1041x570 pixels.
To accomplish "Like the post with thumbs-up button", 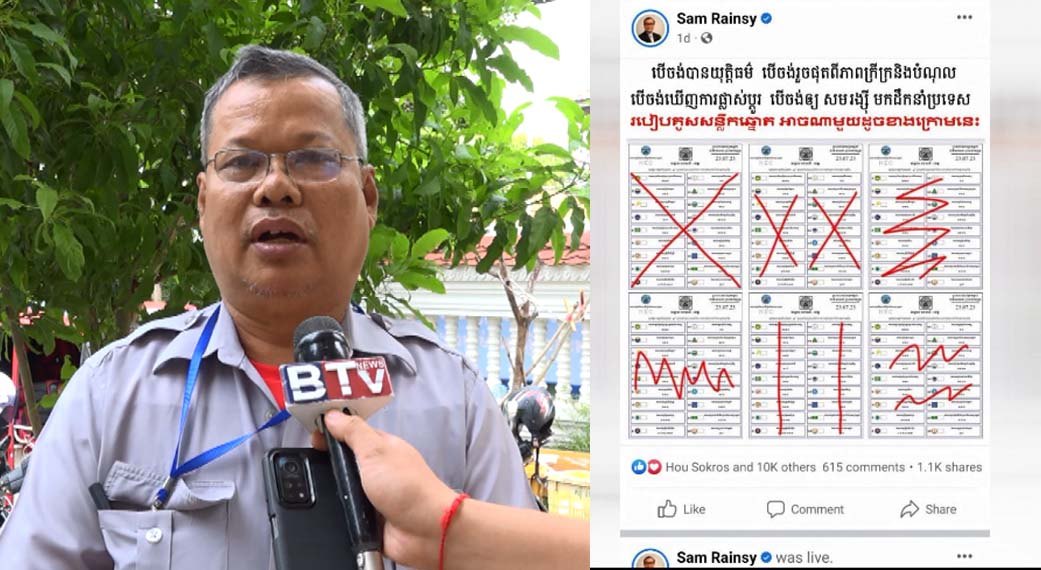I will [681, 510].
